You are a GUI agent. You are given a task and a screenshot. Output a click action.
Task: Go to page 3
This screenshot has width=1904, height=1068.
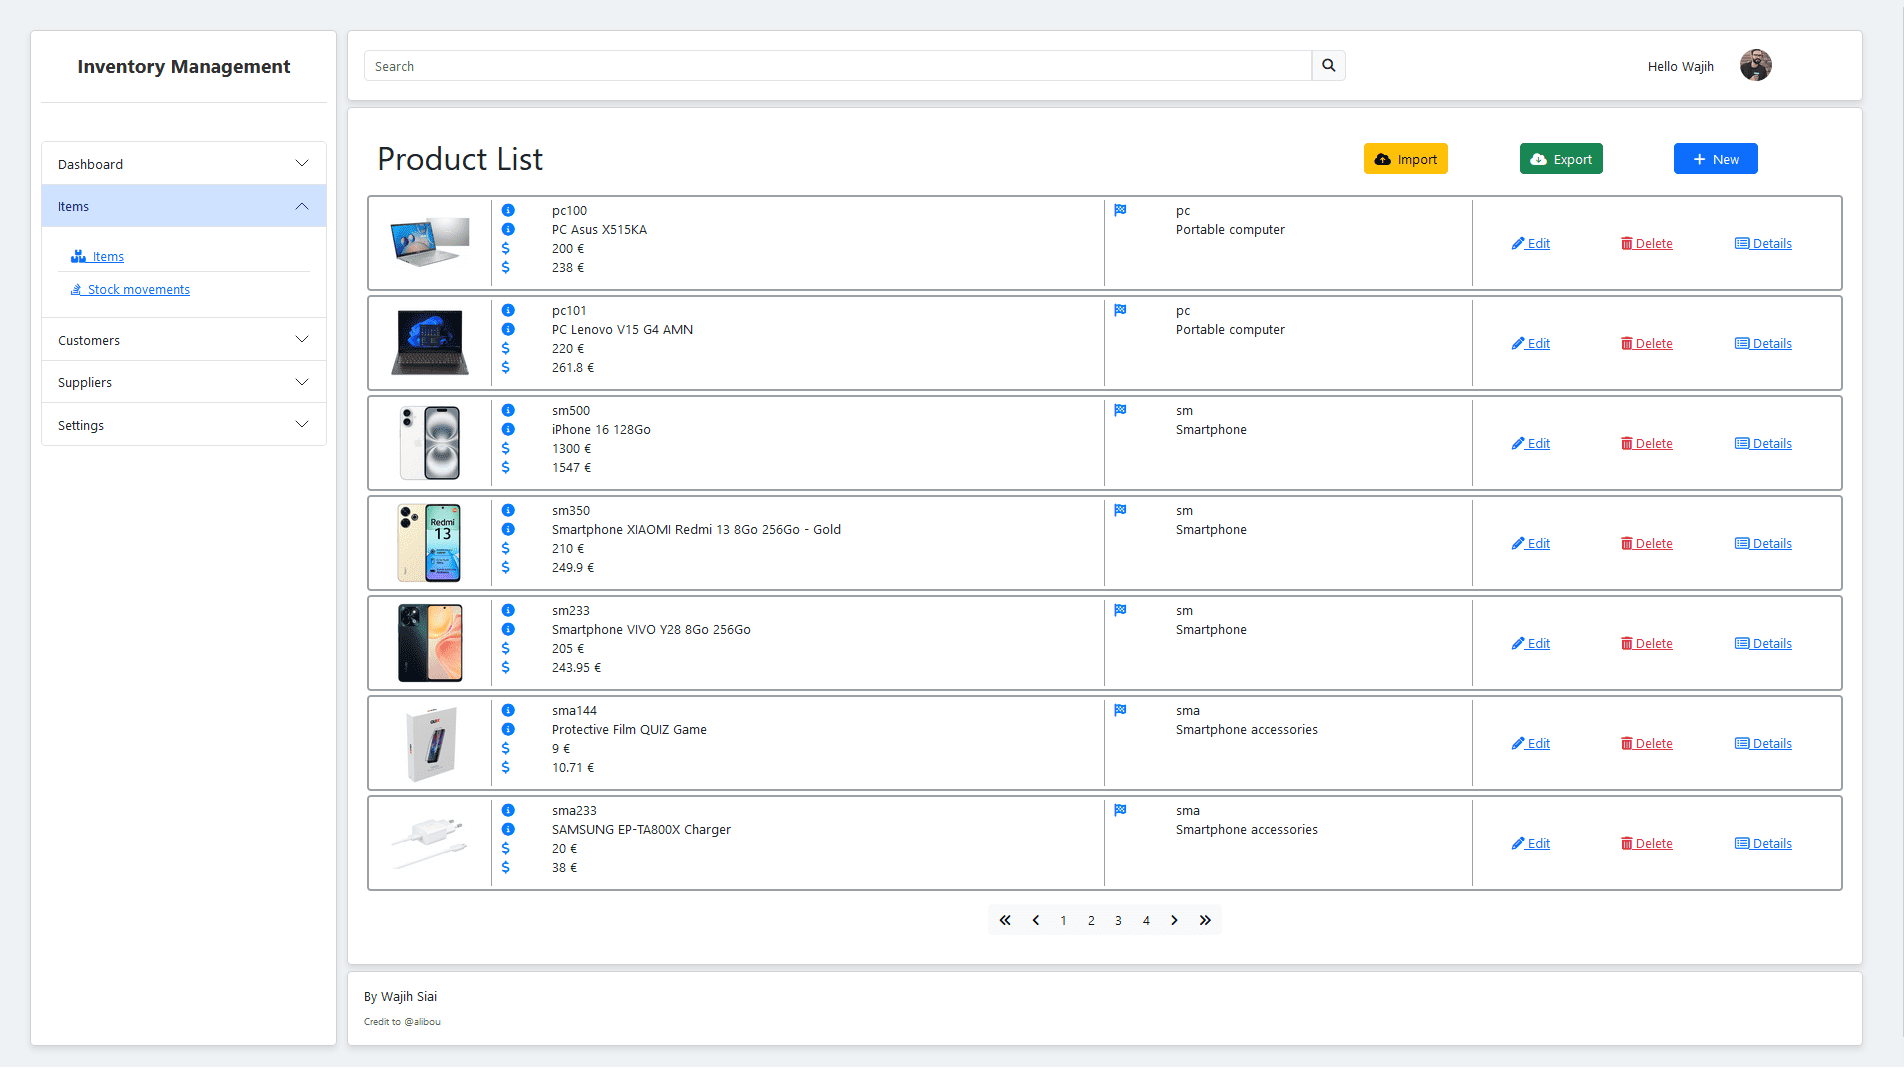tap(1118, 921)
